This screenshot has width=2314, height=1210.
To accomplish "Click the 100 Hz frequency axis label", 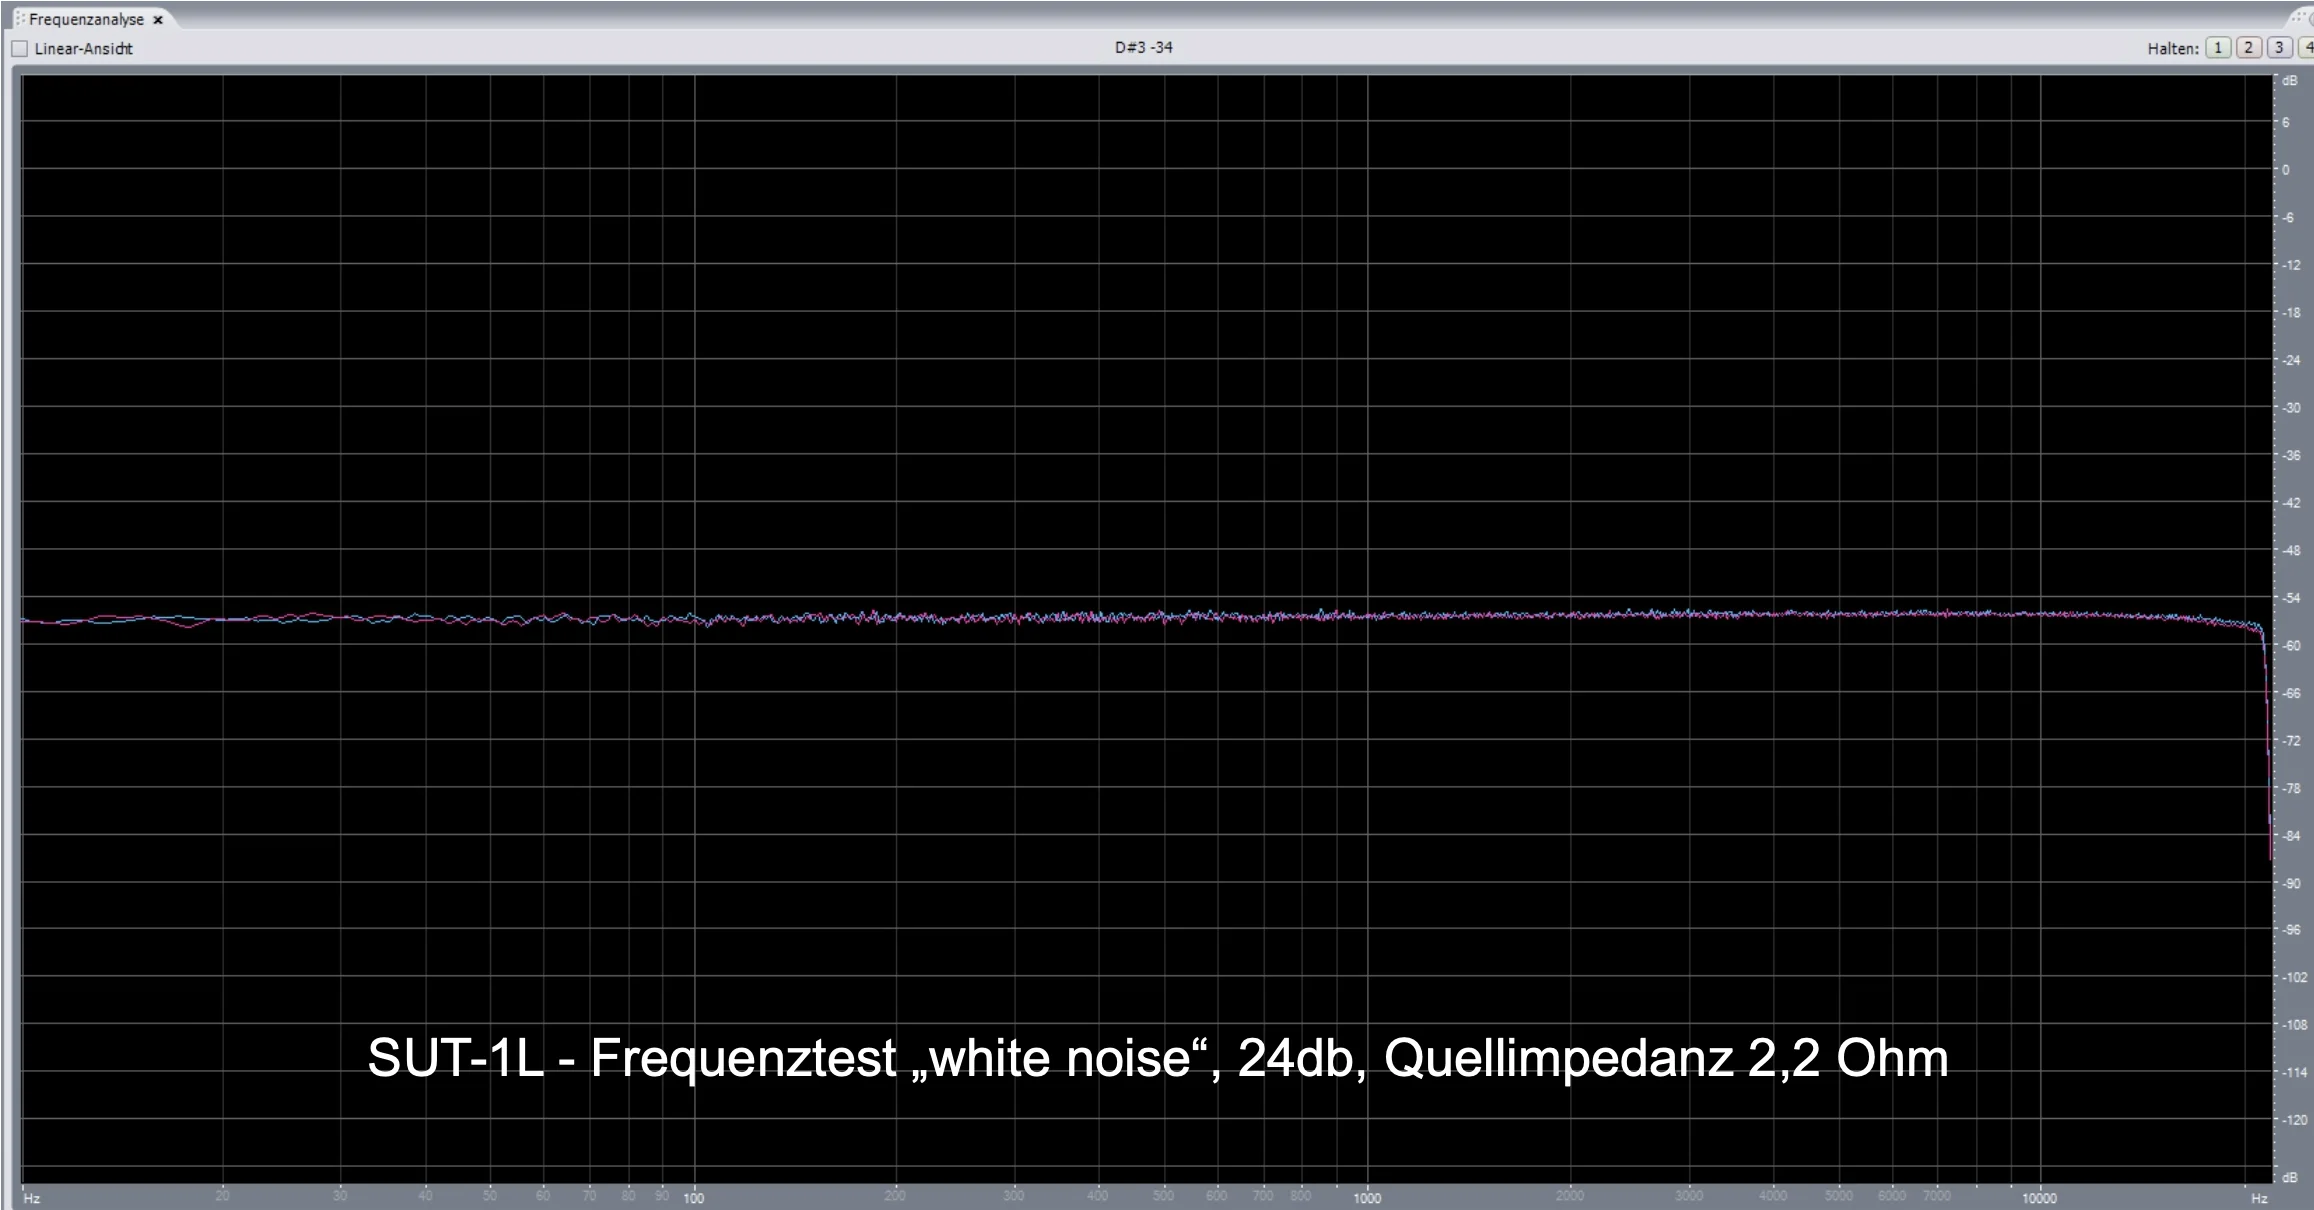I will (x=693, y=1197).
